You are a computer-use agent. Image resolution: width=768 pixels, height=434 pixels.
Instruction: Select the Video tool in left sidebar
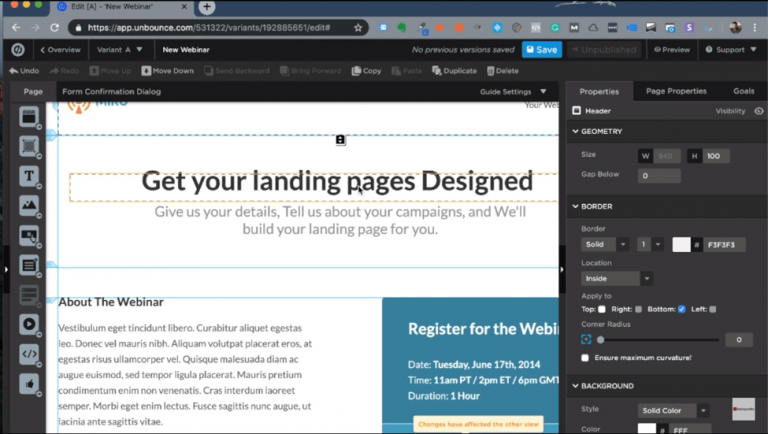tap(29, 324)
